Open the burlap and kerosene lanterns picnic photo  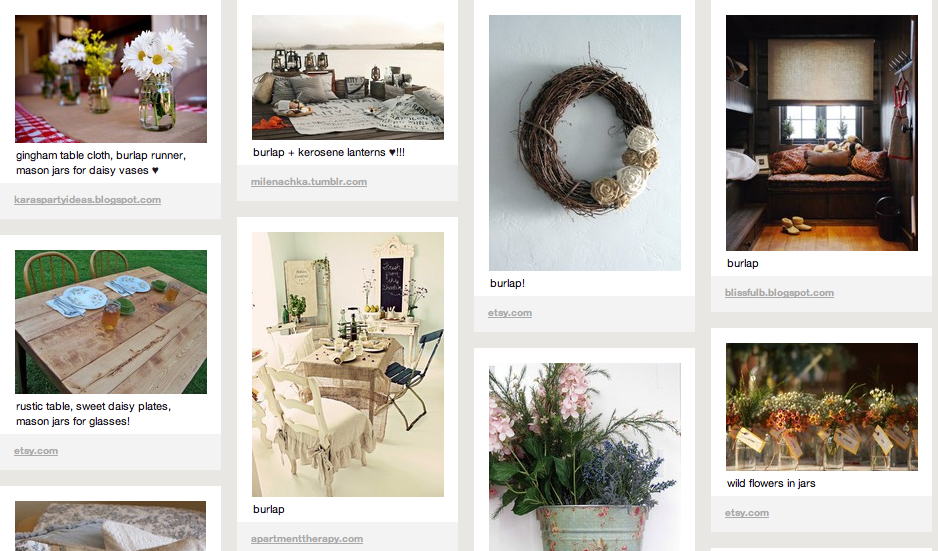(348, 78)
